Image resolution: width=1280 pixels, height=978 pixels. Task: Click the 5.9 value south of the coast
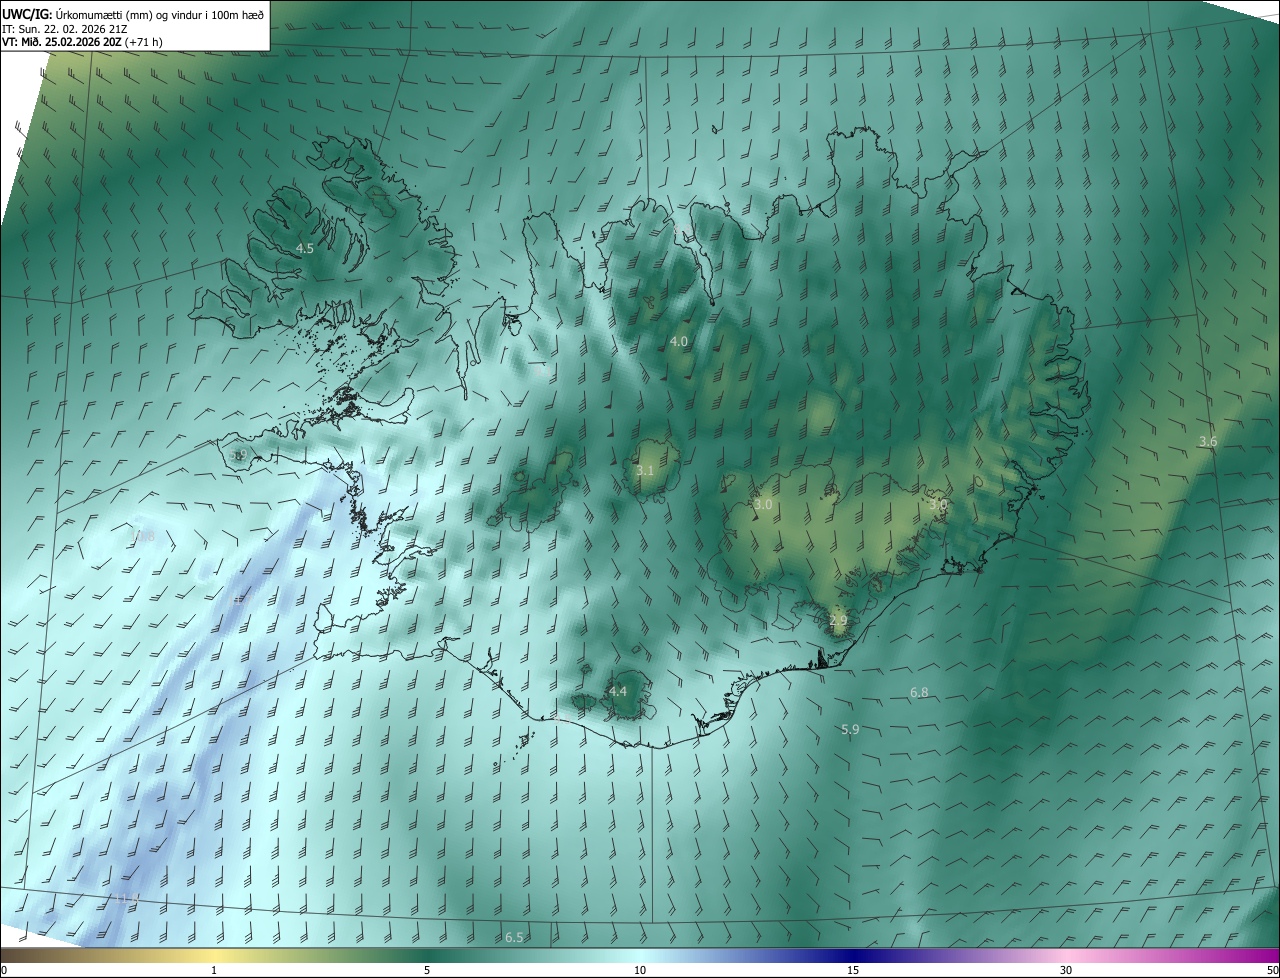(850, 730)
